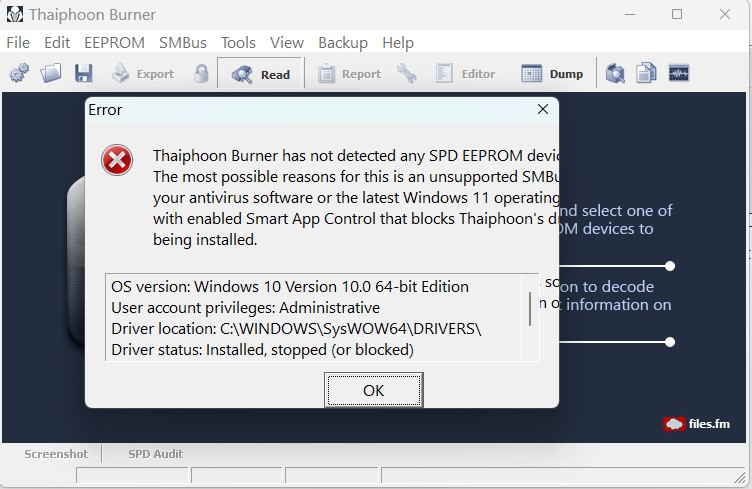Maximize the Thaiphoon Burner window

pyautogui.click(x=677, y=14)
